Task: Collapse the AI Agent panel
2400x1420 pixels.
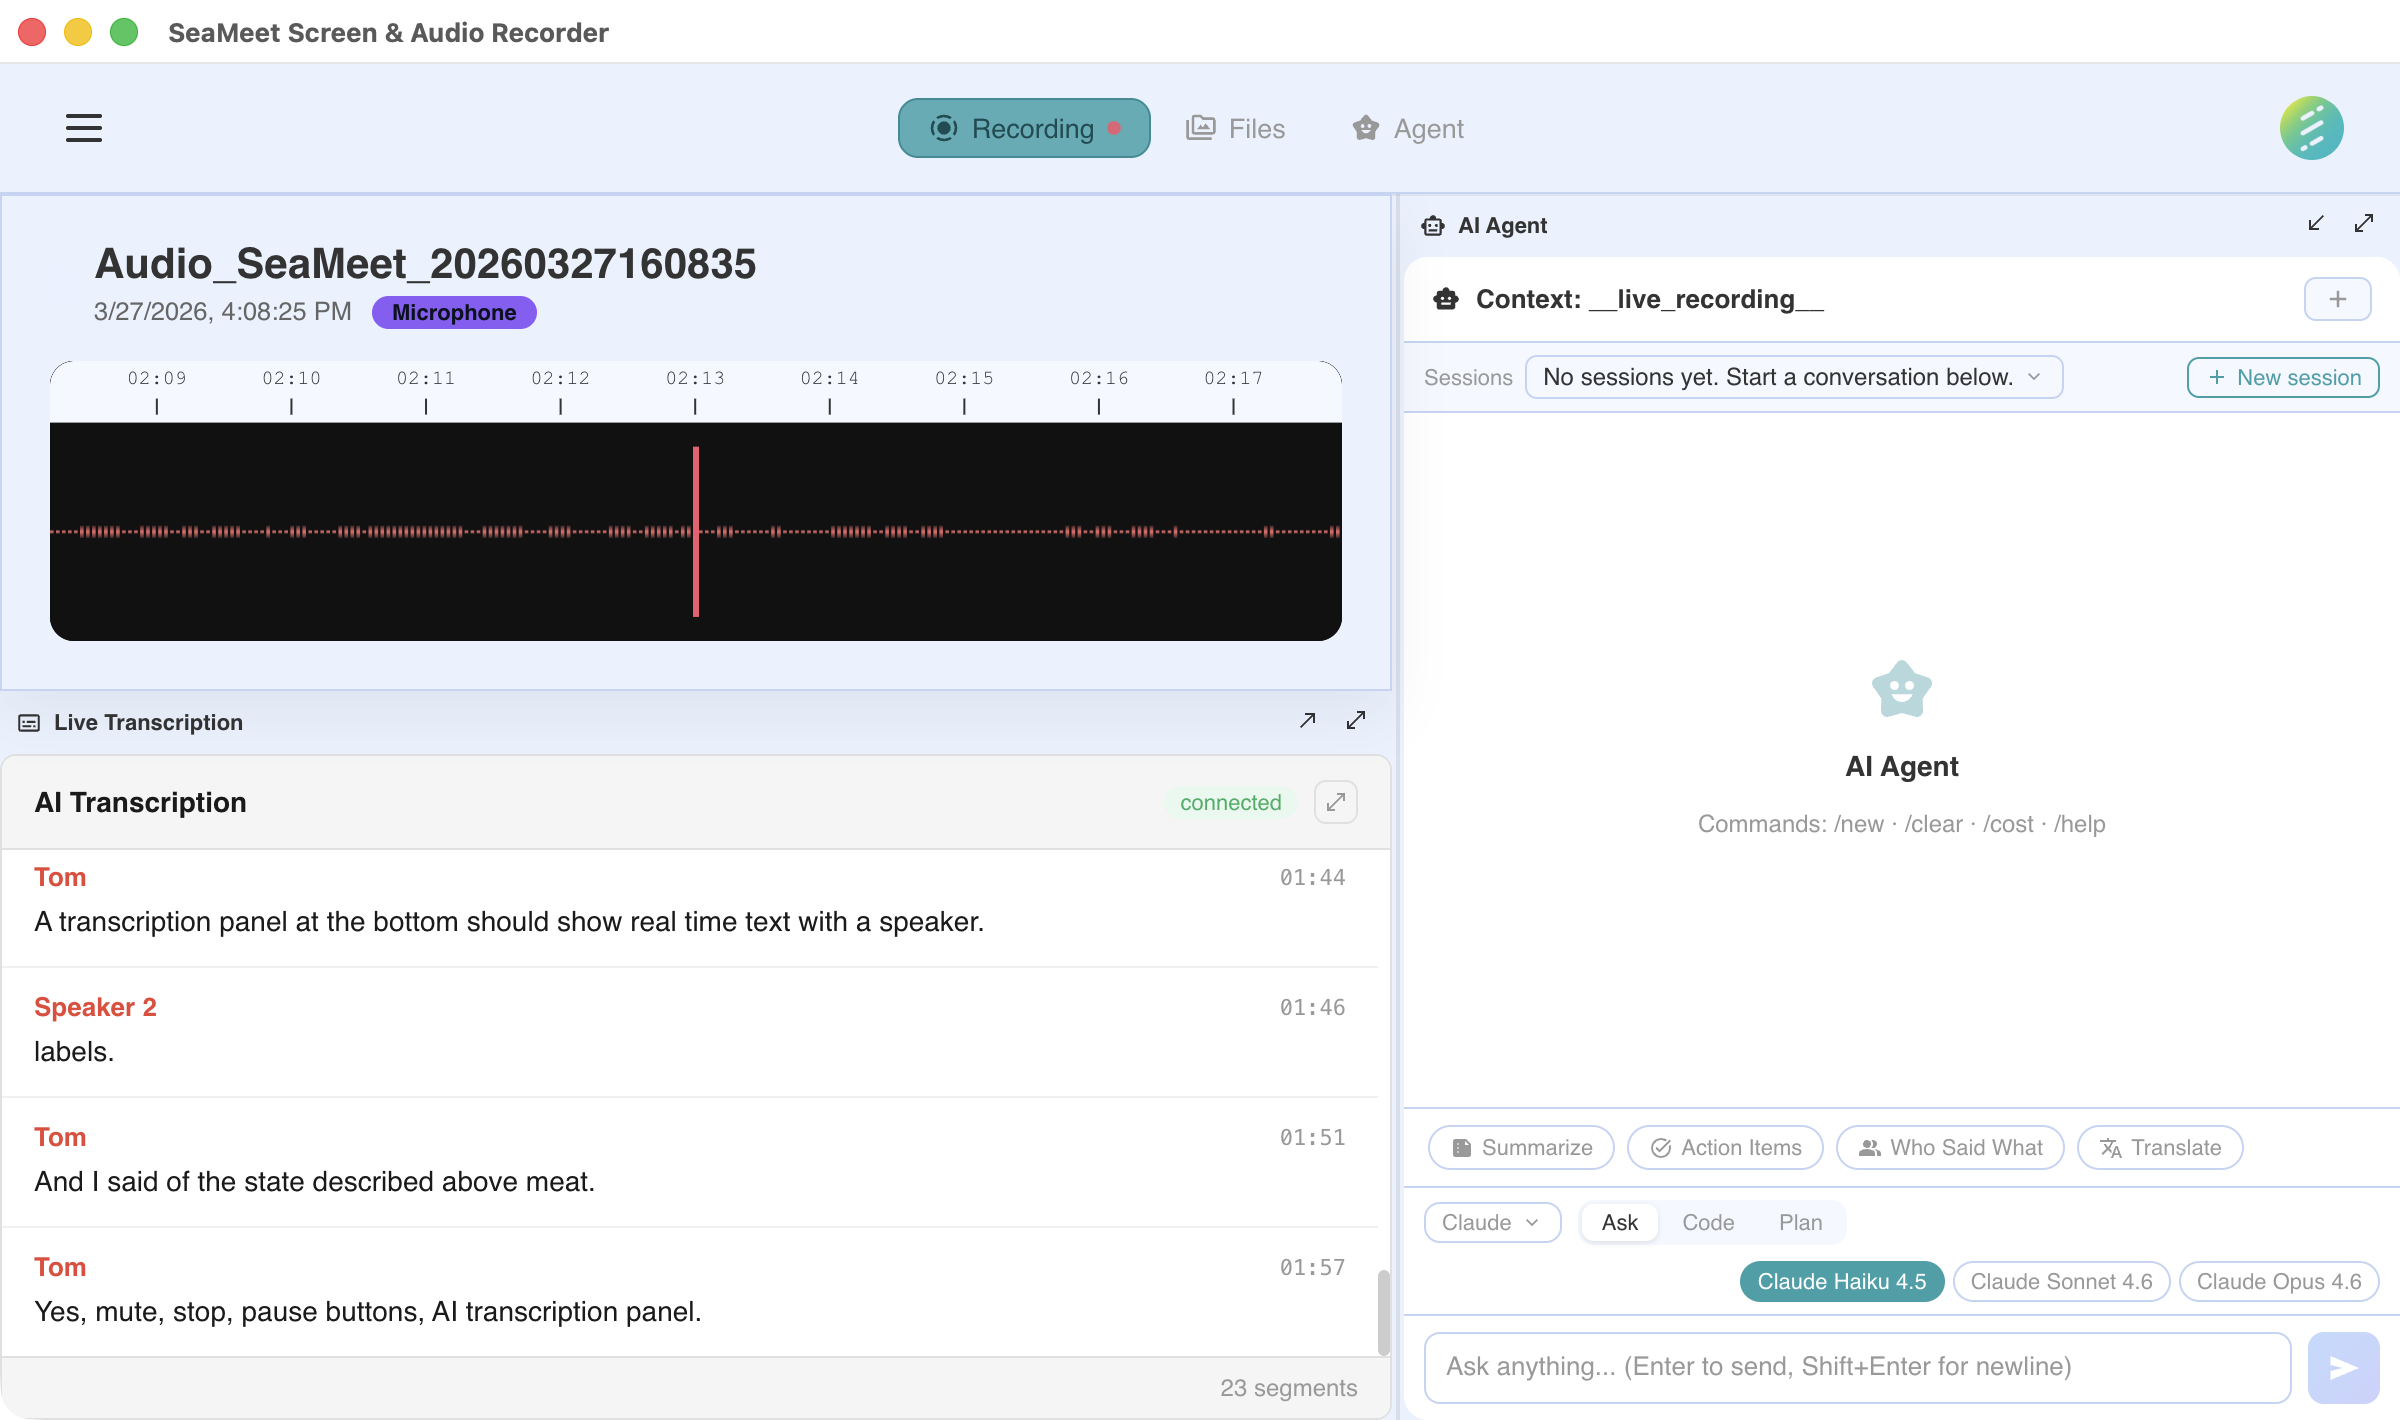Action: tap(2316, 223)
